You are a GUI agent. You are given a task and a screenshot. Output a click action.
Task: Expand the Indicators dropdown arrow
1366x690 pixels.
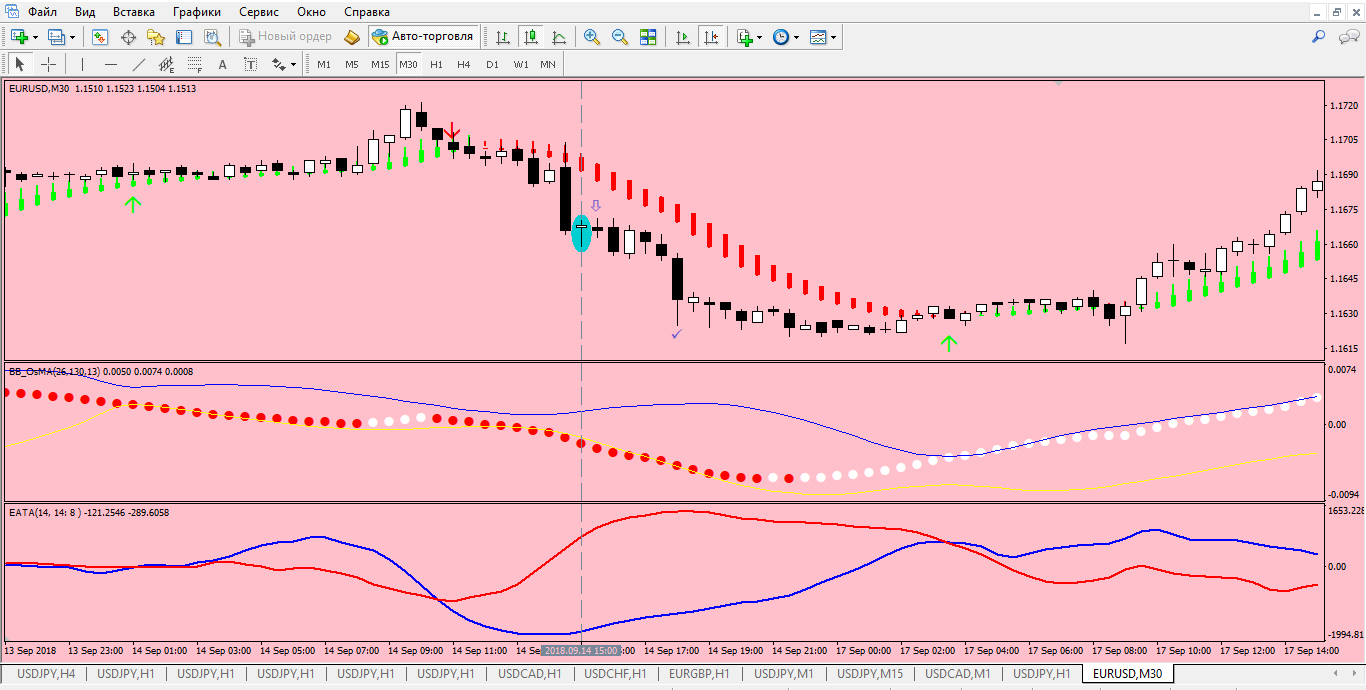(x=759, y=37)
